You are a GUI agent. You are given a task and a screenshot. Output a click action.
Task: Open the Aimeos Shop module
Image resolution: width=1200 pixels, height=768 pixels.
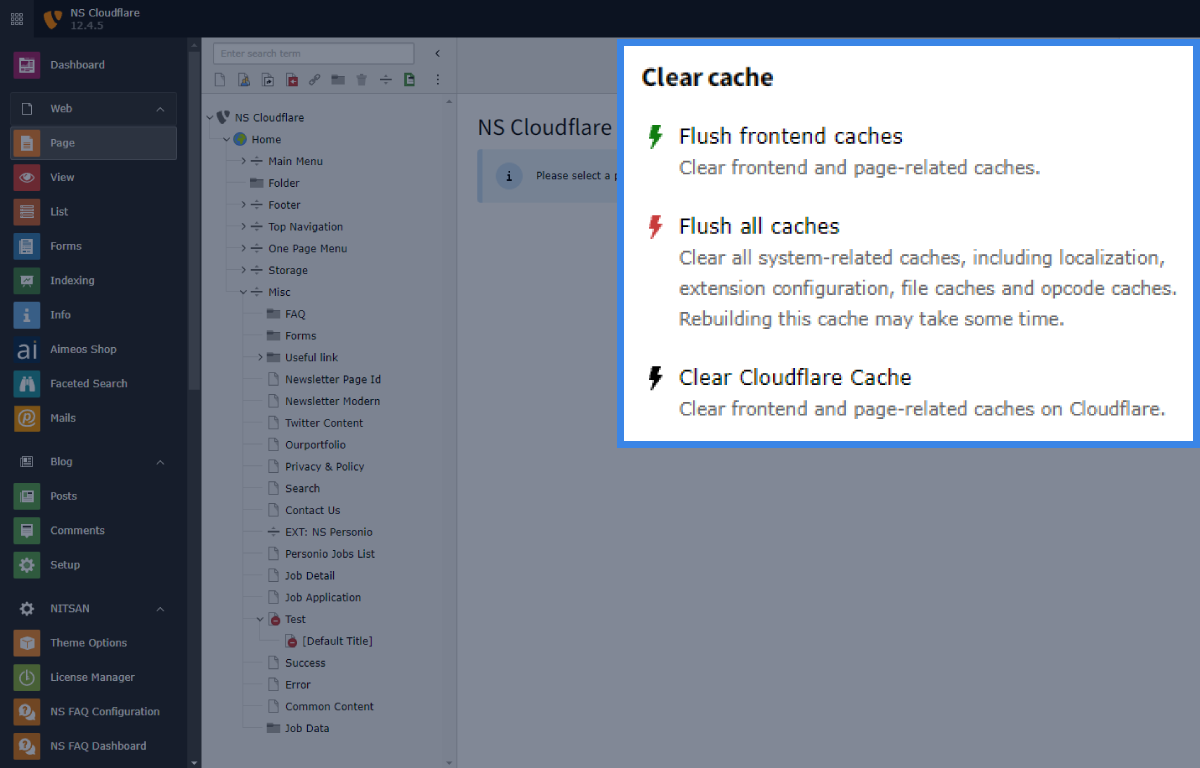click(83, 349)
